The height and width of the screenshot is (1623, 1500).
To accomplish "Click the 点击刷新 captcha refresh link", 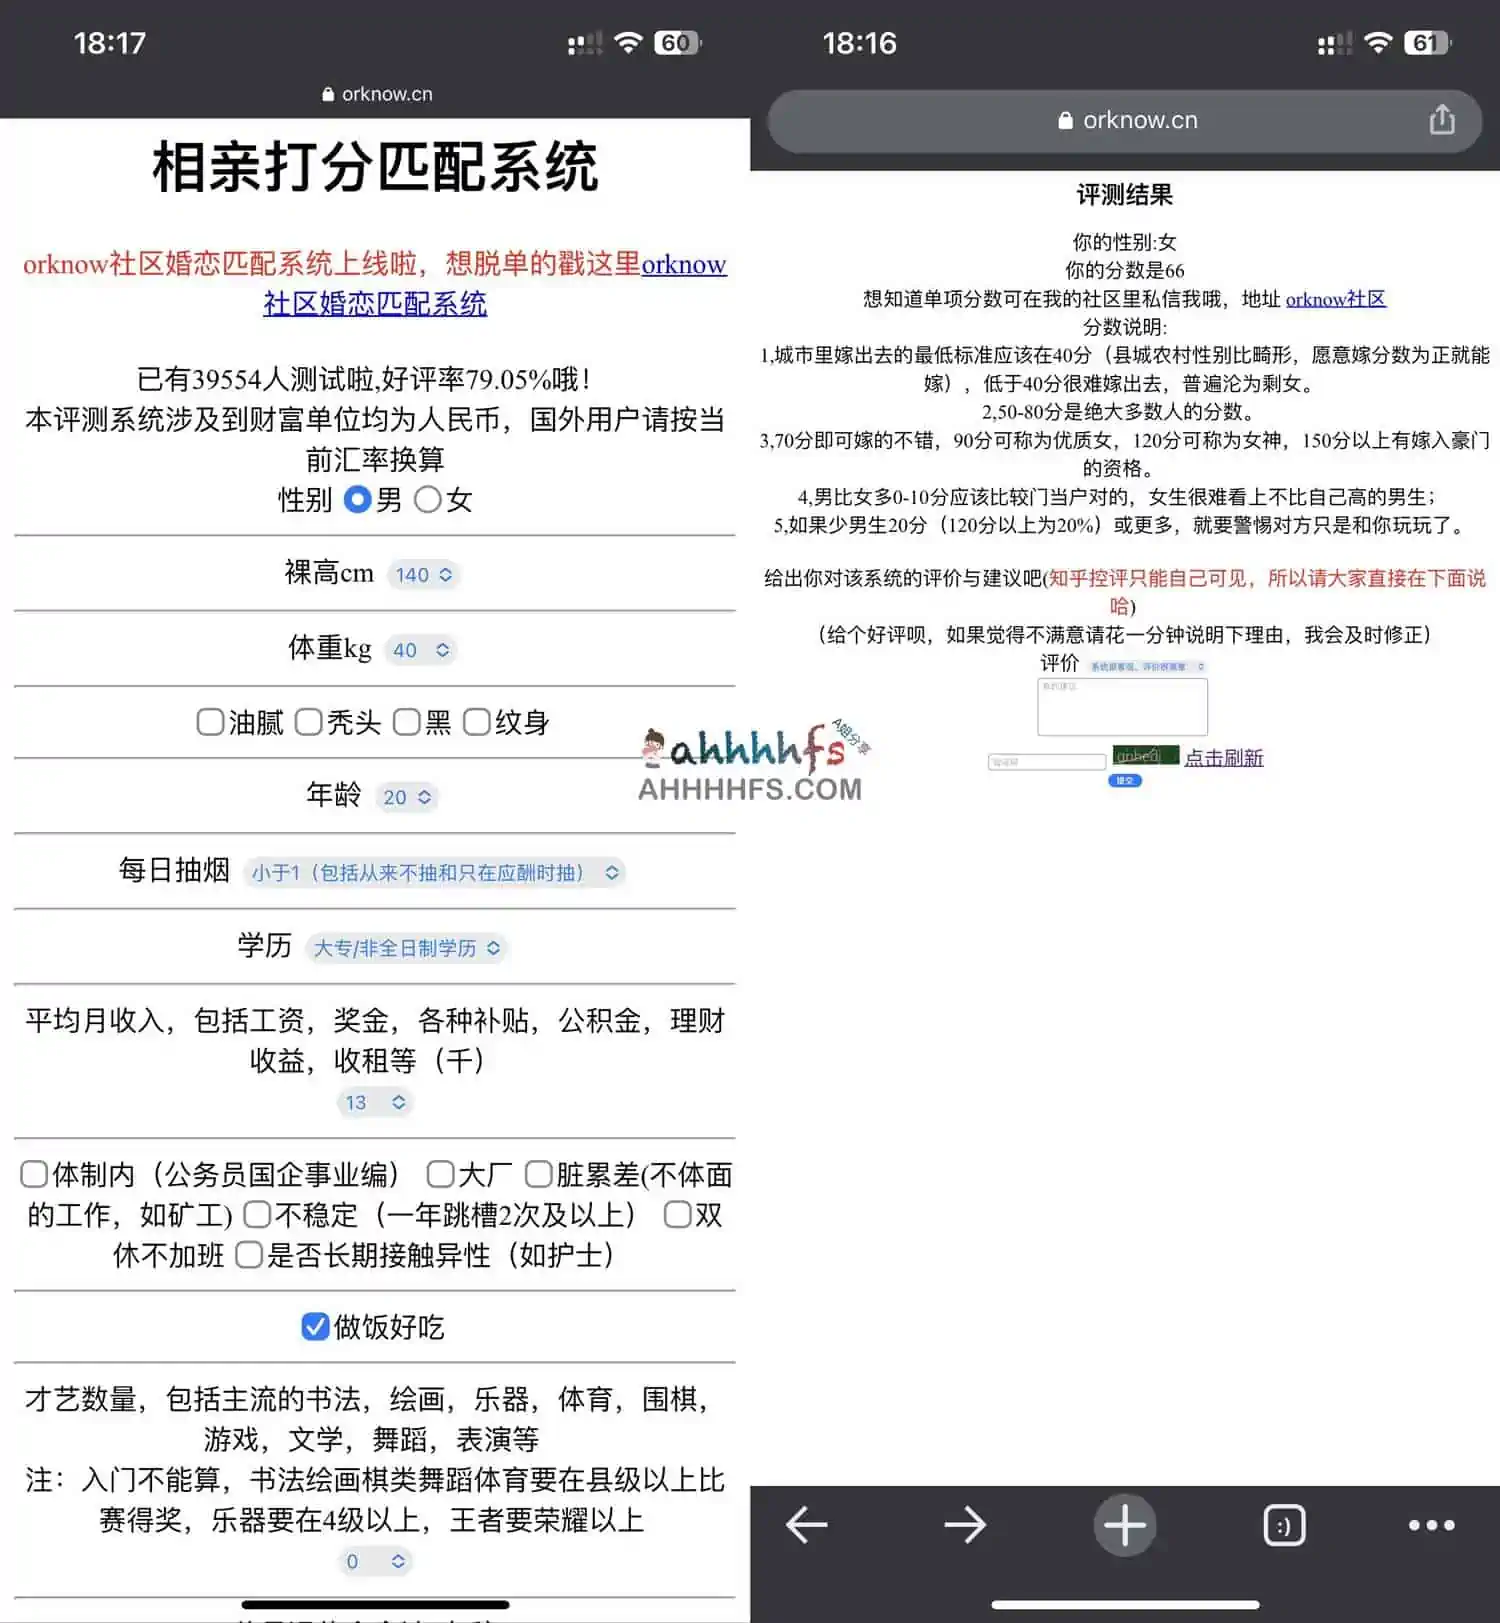I will (1223, 758).
